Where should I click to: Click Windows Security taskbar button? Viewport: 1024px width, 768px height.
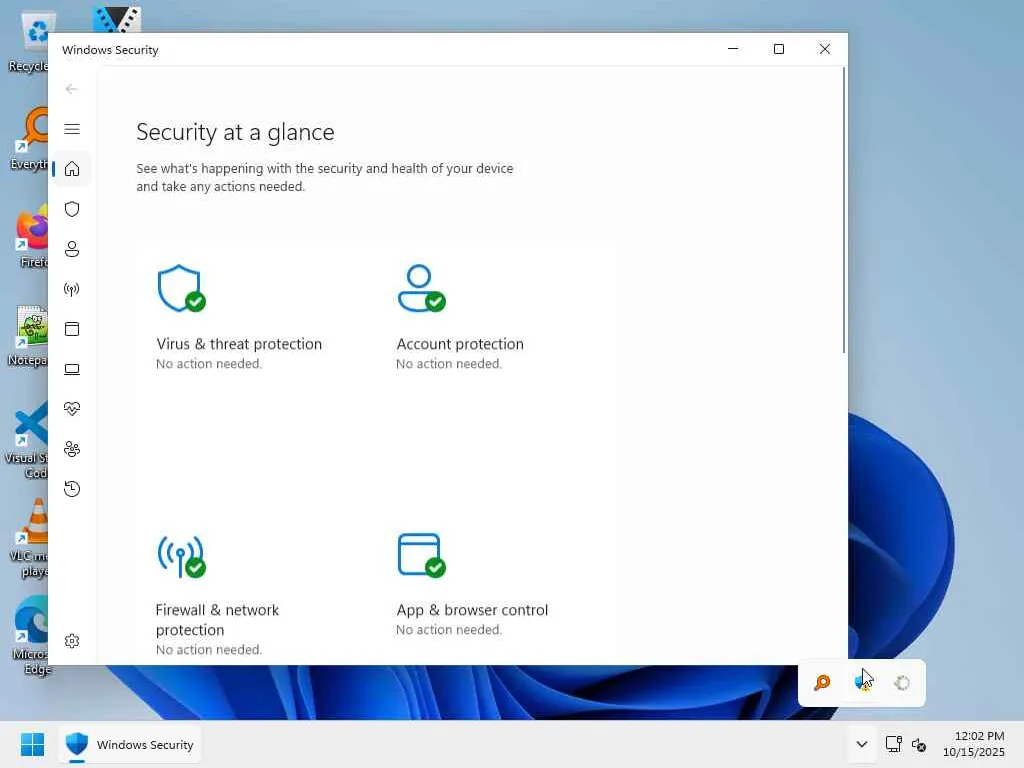point(131,744)
